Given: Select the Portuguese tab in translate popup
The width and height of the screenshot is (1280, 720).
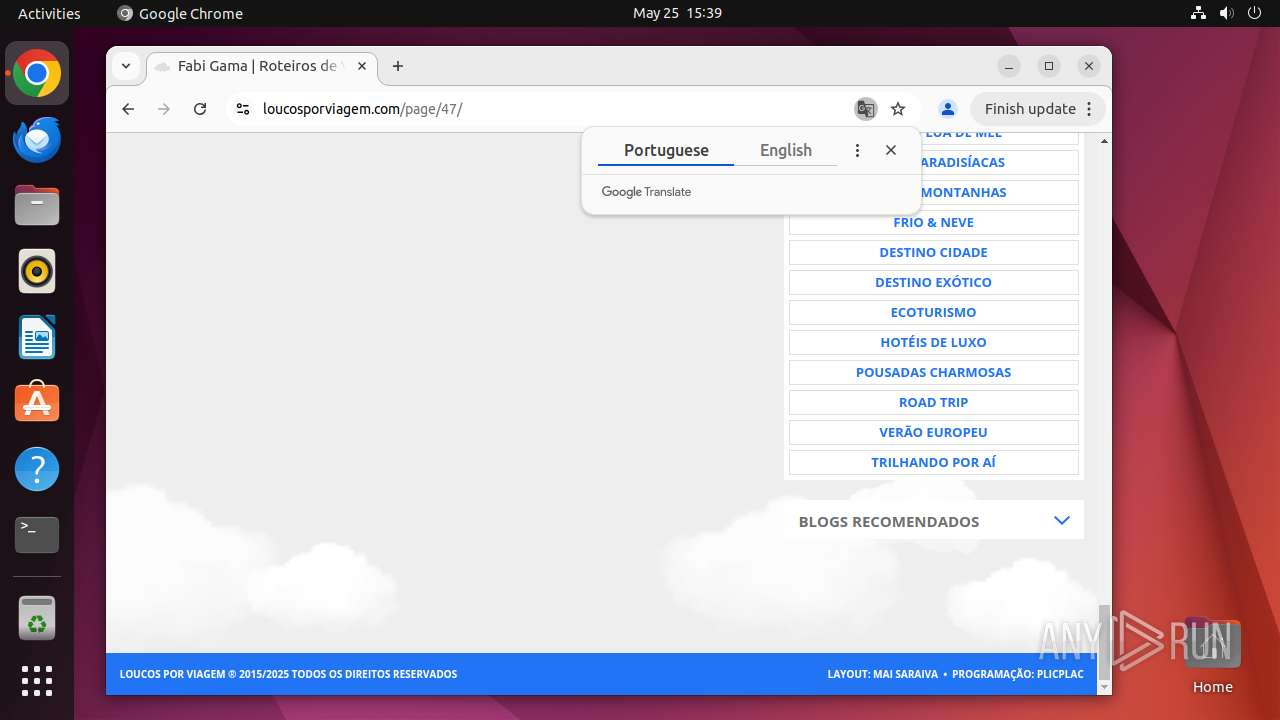Looking at the screenshot, I should [666, 150].
